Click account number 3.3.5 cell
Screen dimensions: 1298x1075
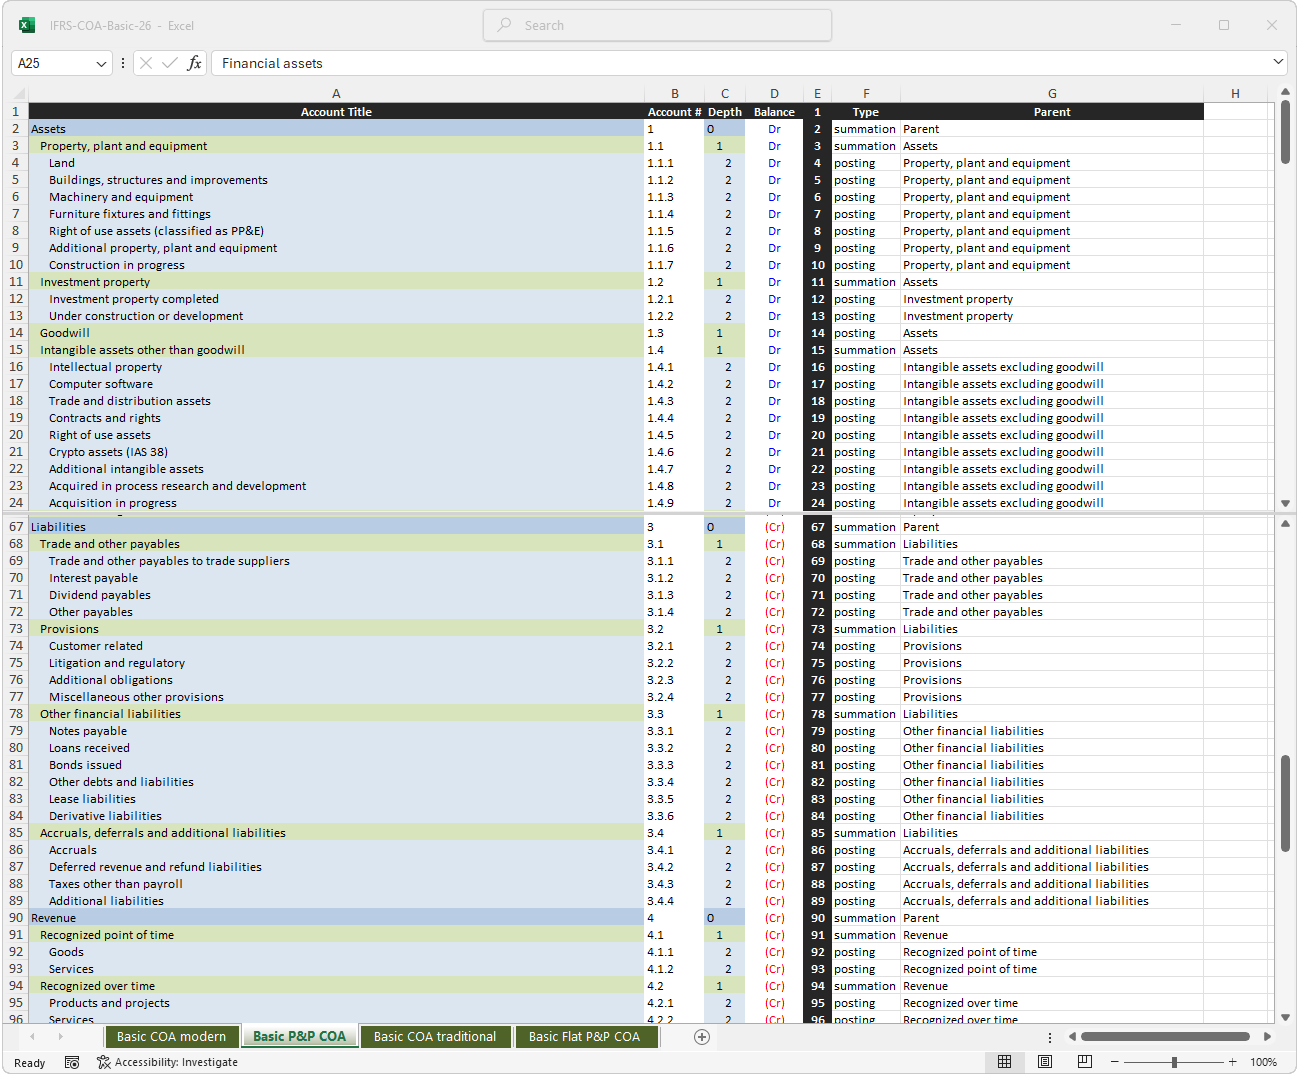point(674,799)
